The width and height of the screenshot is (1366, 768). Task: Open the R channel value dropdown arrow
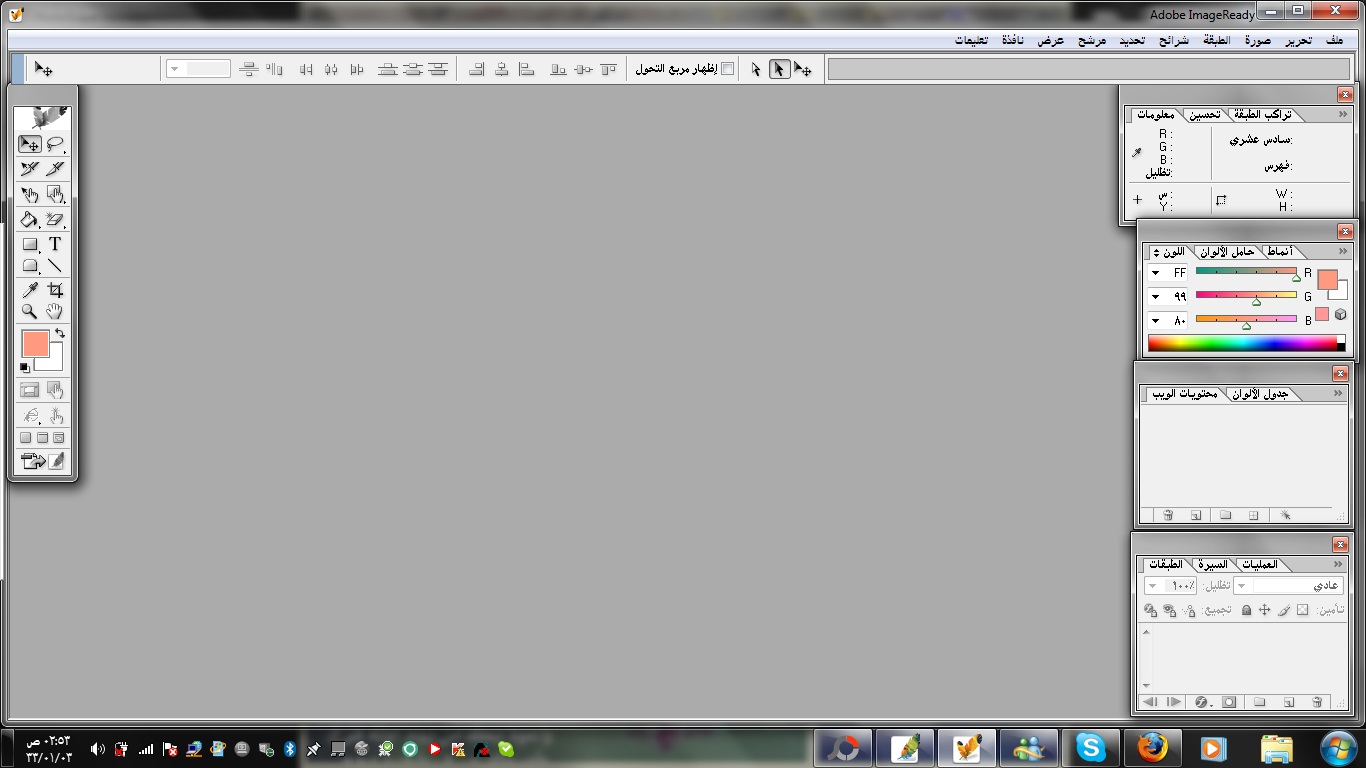pos(1156,273)
